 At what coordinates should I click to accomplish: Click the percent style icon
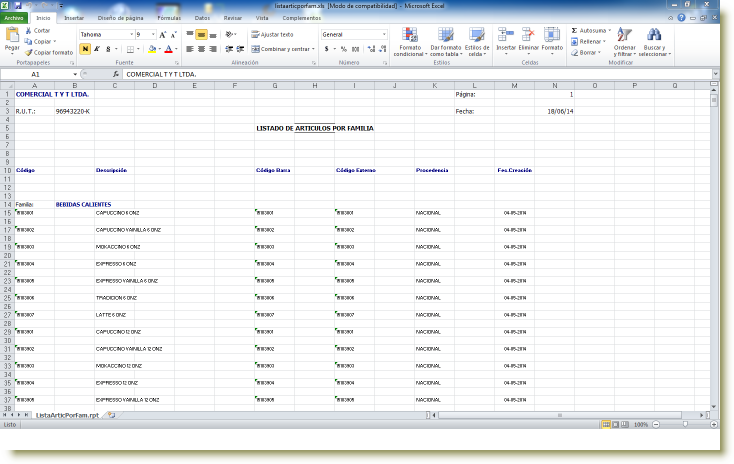344,49
